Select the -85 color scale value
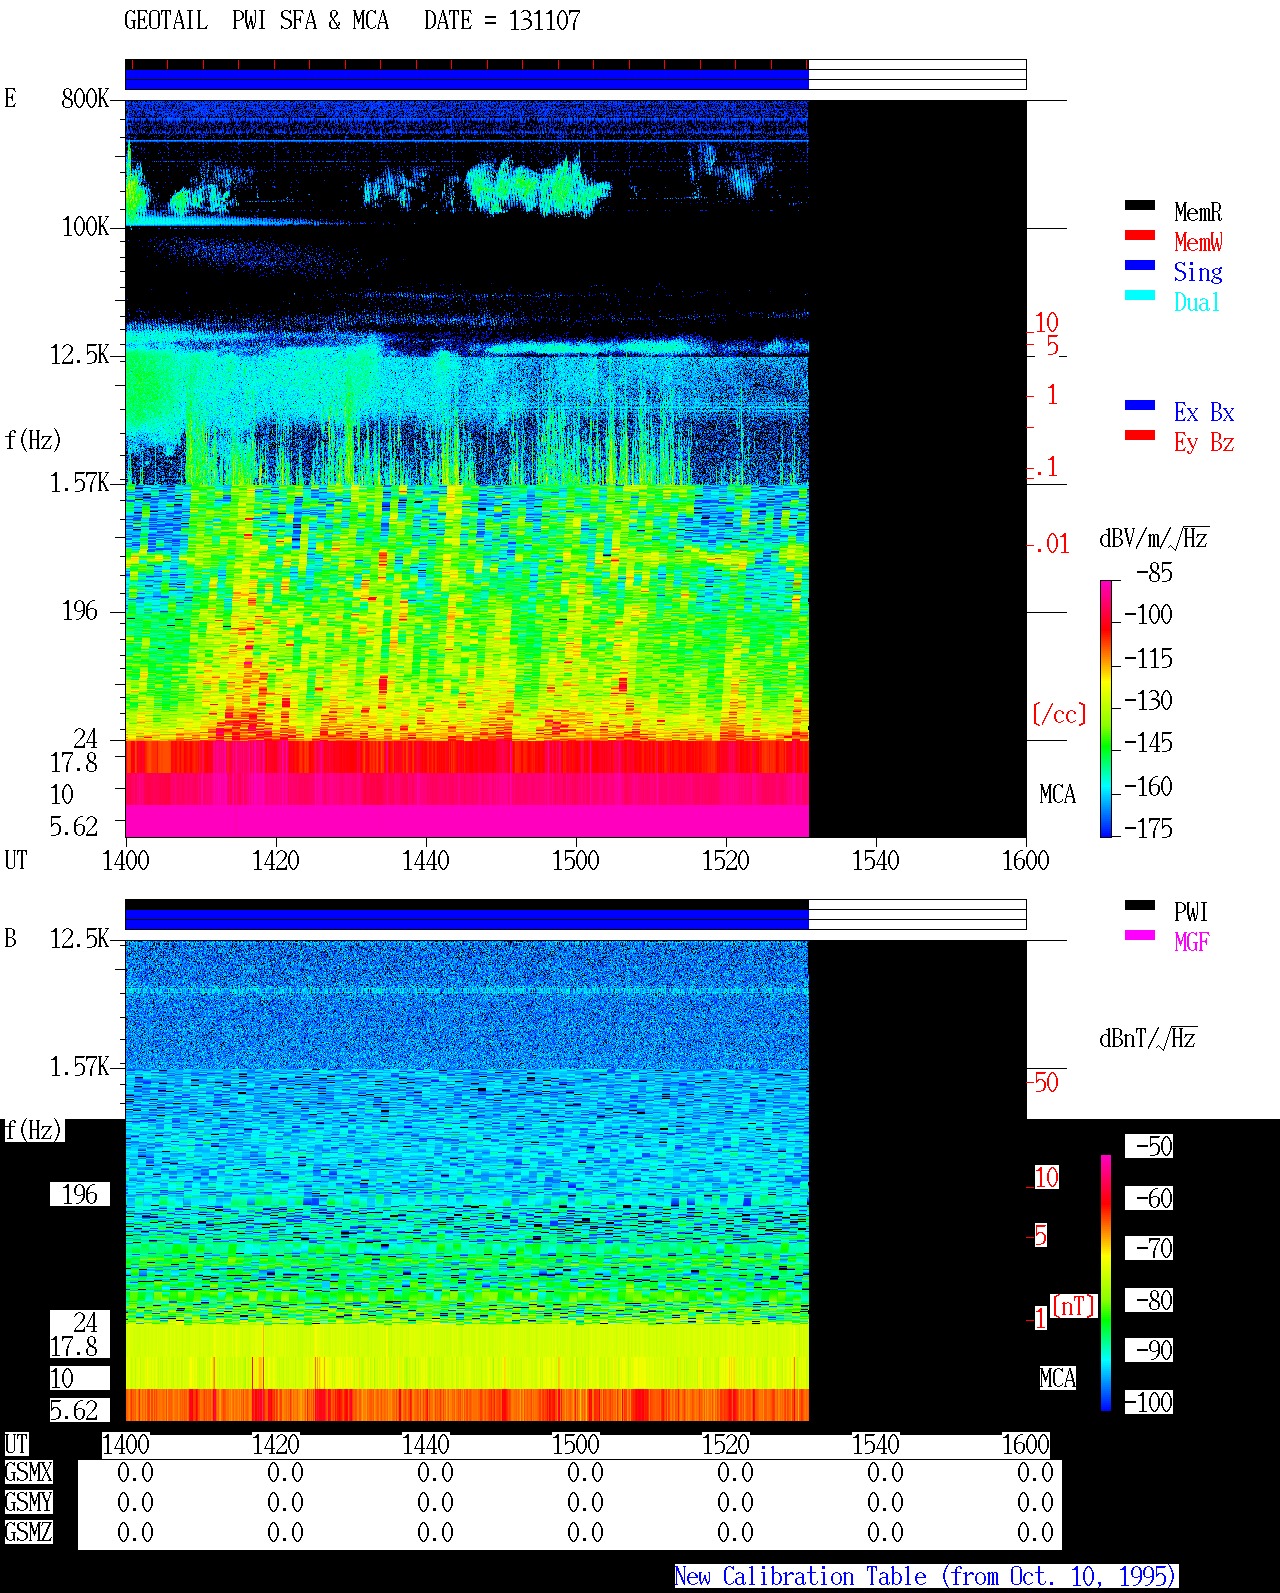 (1154, 573)
